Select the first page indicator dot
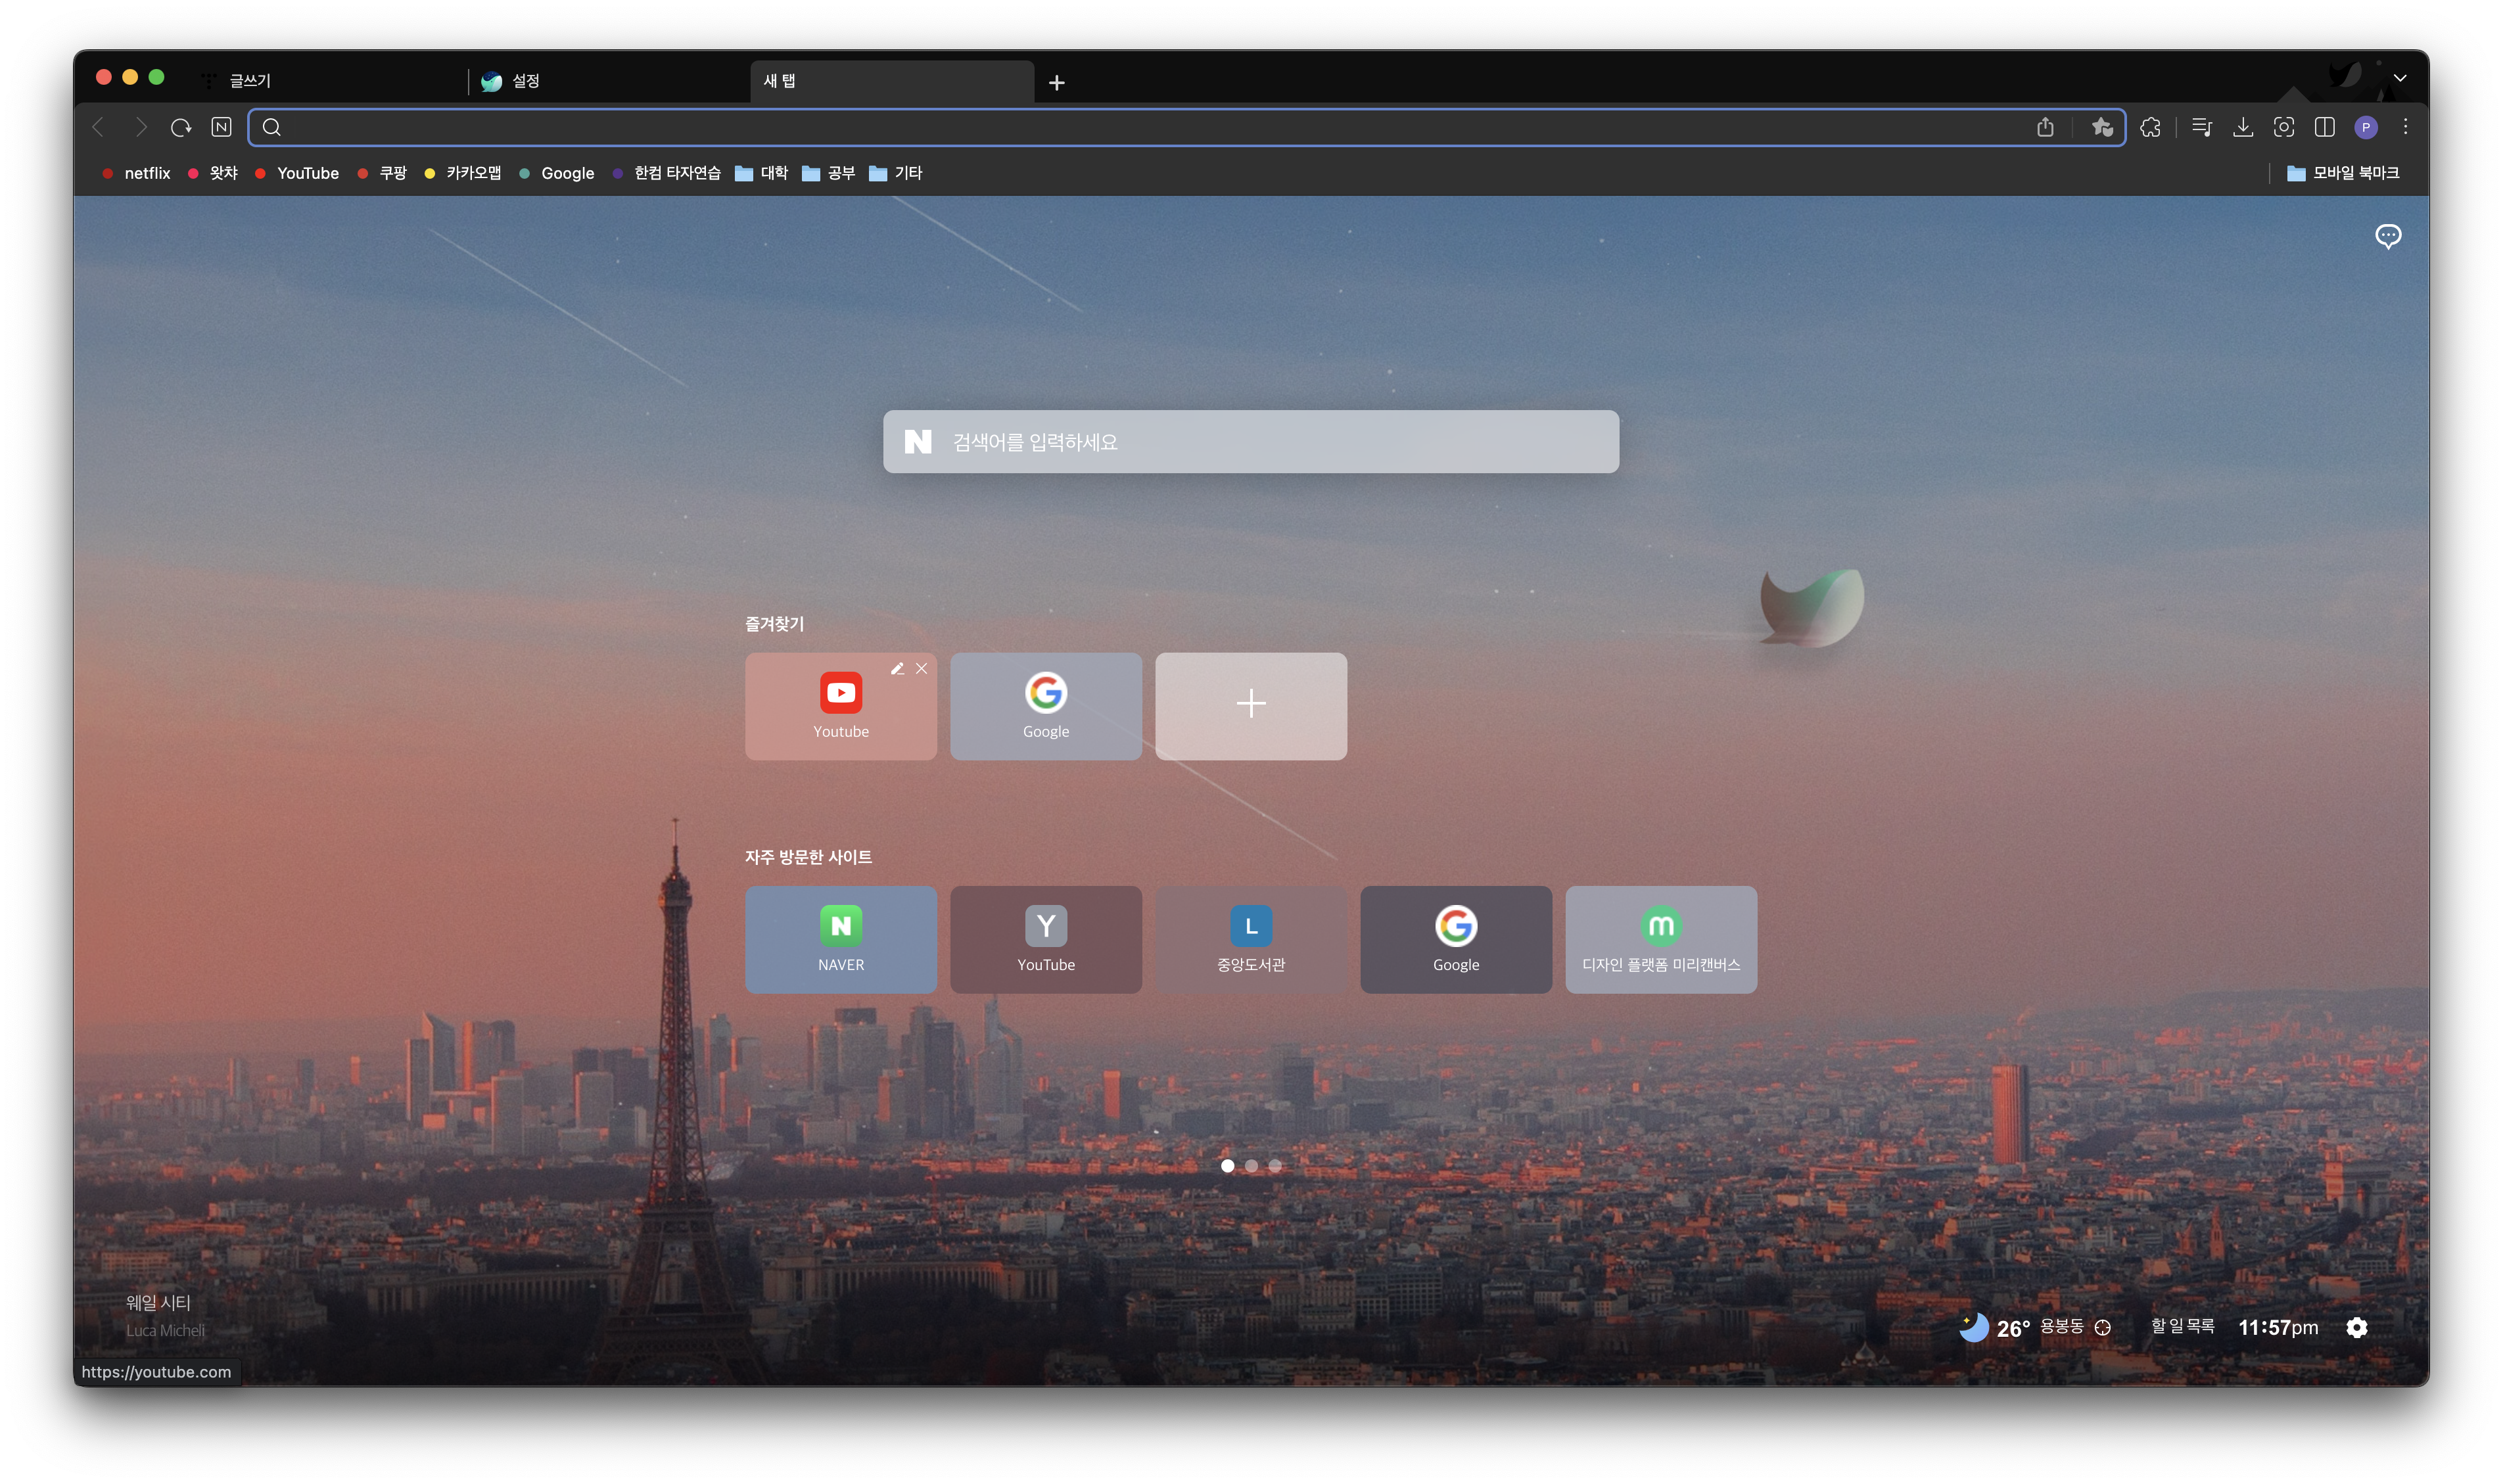This screenshot has height=1484, width=2503. 1227,1165
